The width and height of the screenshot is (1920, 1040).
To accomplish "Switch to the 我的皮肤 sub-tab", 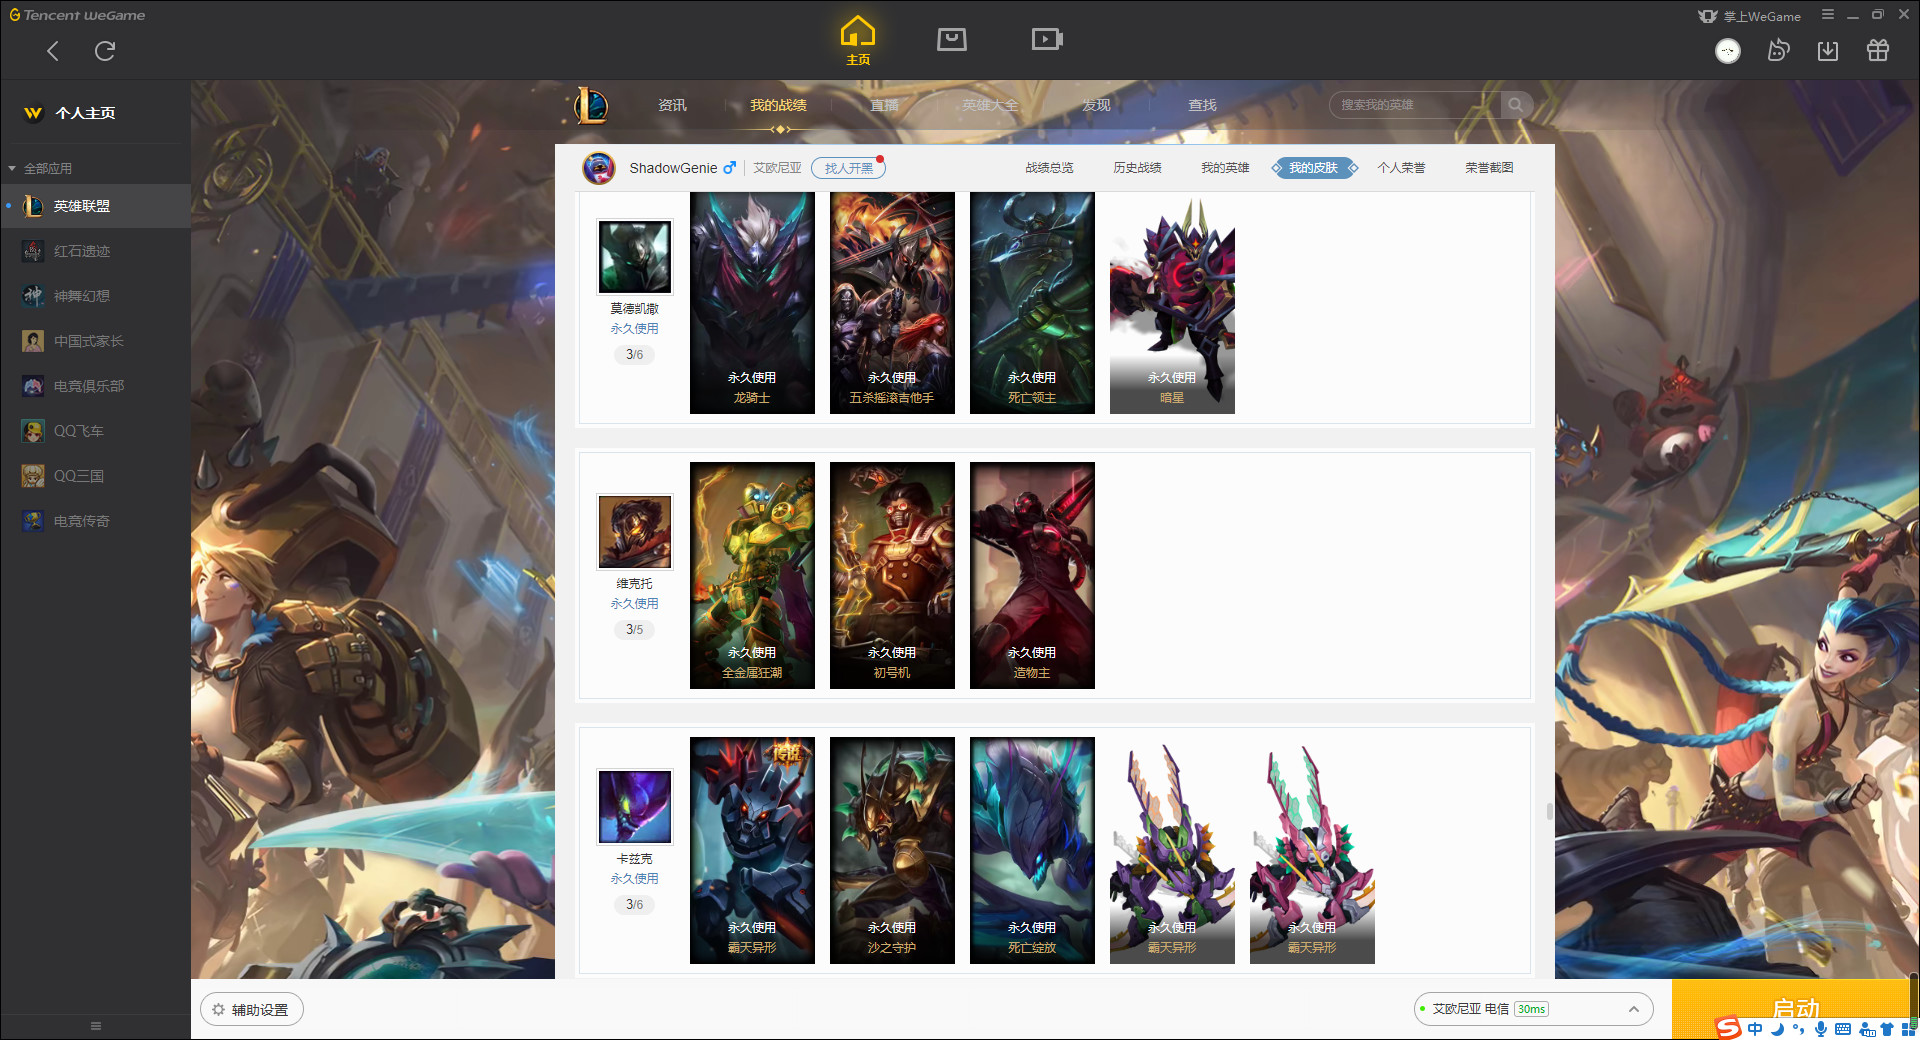I will [1314, 168].
